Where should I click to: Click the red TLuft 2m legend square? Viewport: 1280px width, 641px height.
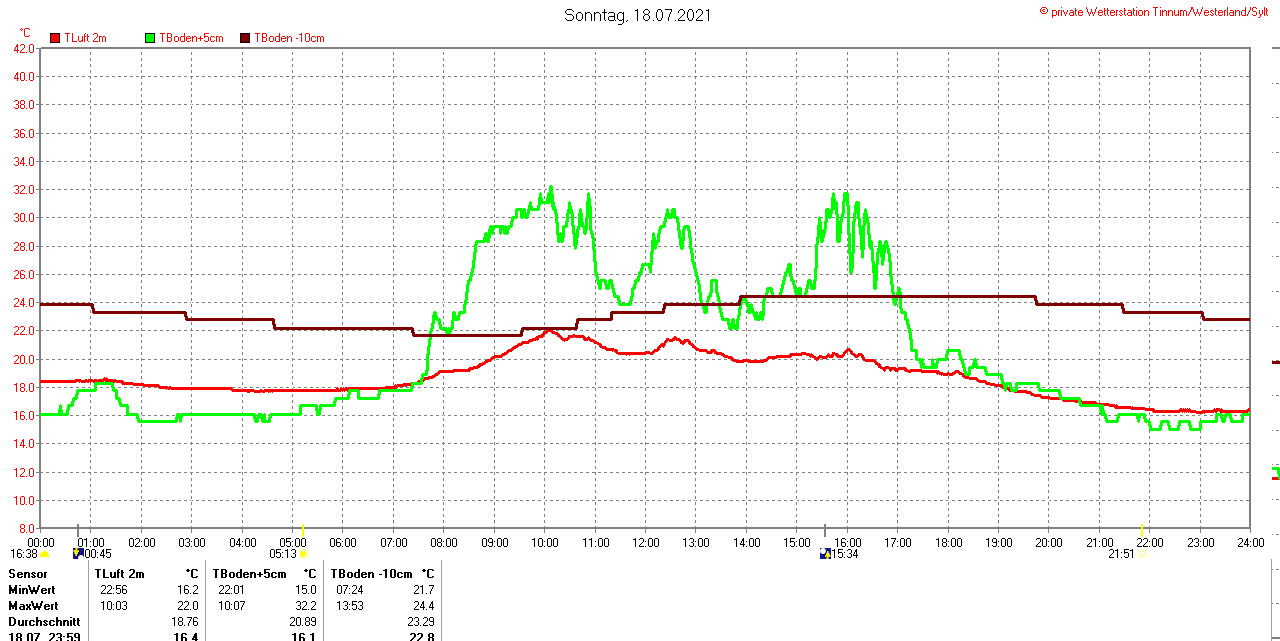click(56, 38)
